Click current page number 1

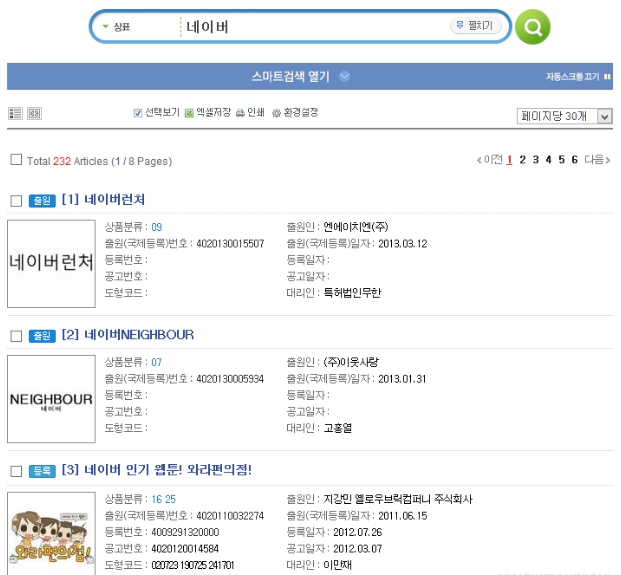[x=509, y=160]
